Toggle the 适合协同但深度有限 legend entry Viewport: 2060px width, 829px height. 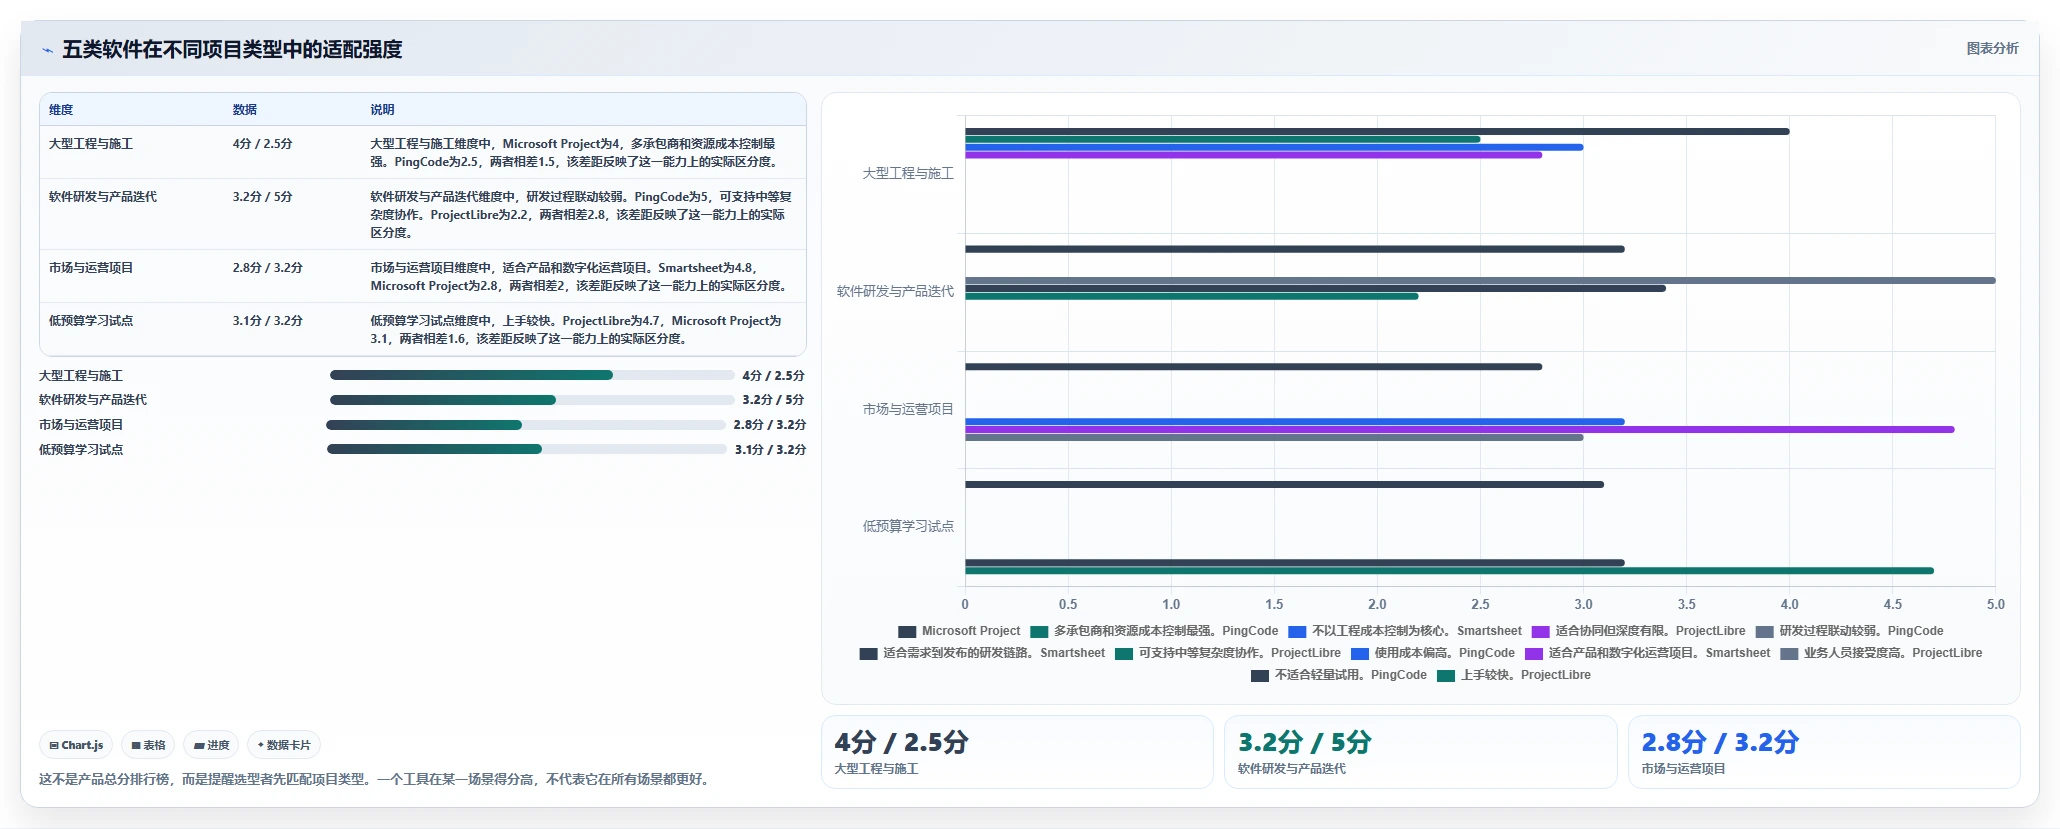1638,631
